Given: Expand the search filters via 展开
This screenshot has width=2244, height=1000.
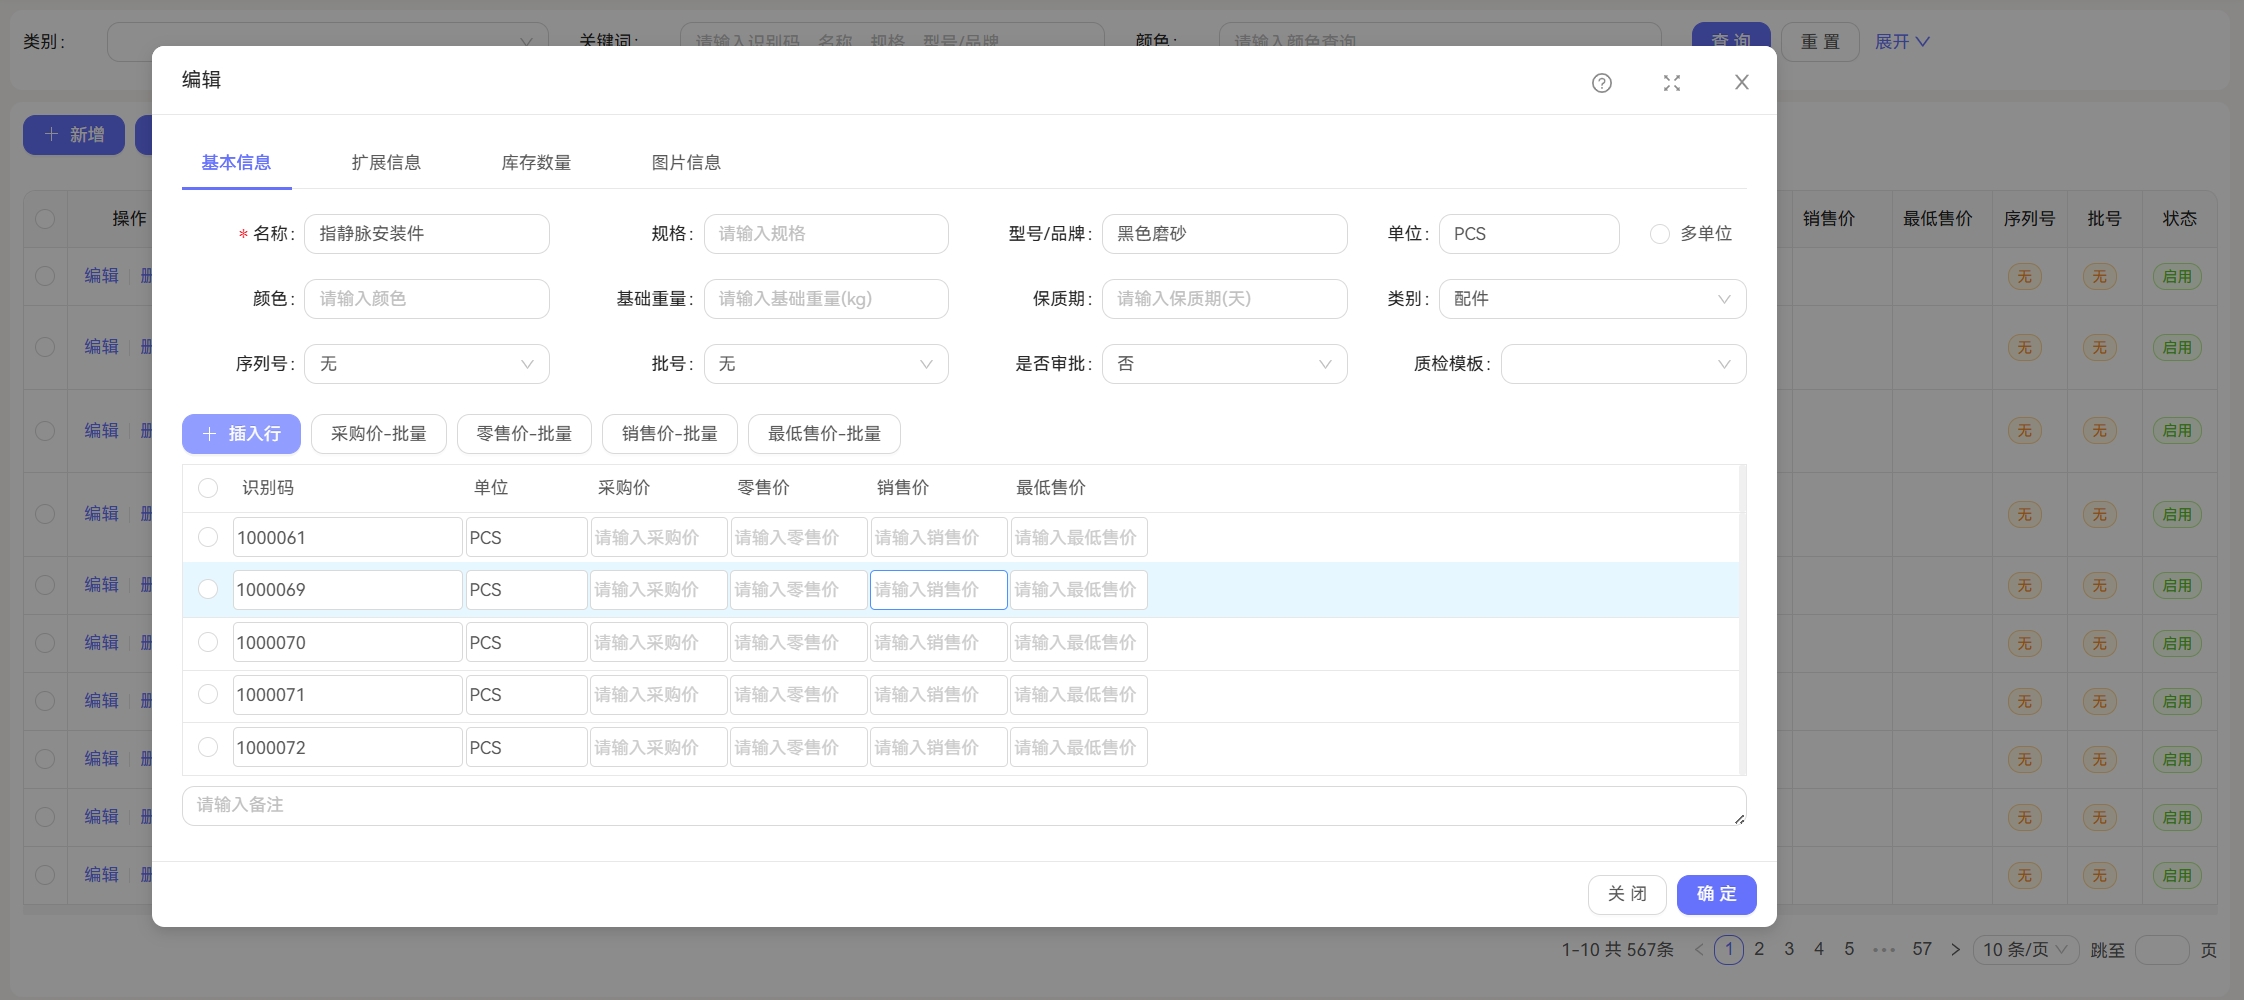Looking at the screenshot, I should (x=1899, y=41).
